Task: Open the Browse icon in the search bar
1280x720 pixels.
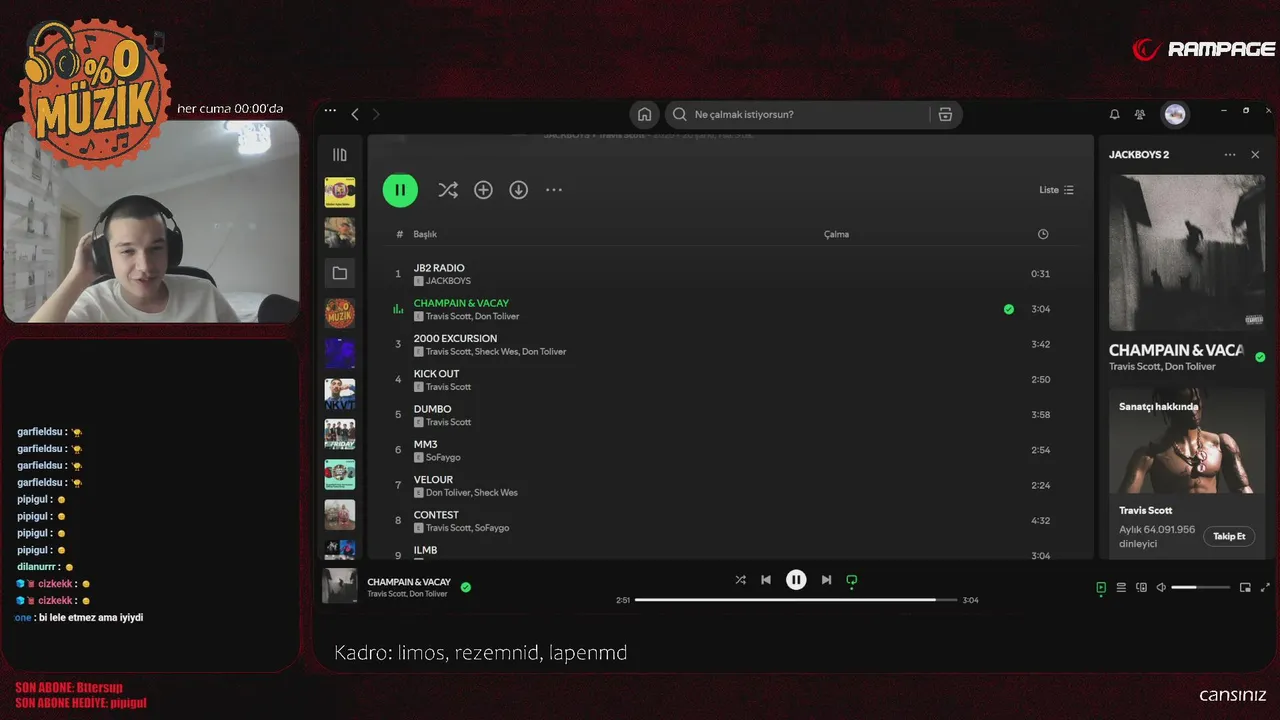Action: click(945, 114)
